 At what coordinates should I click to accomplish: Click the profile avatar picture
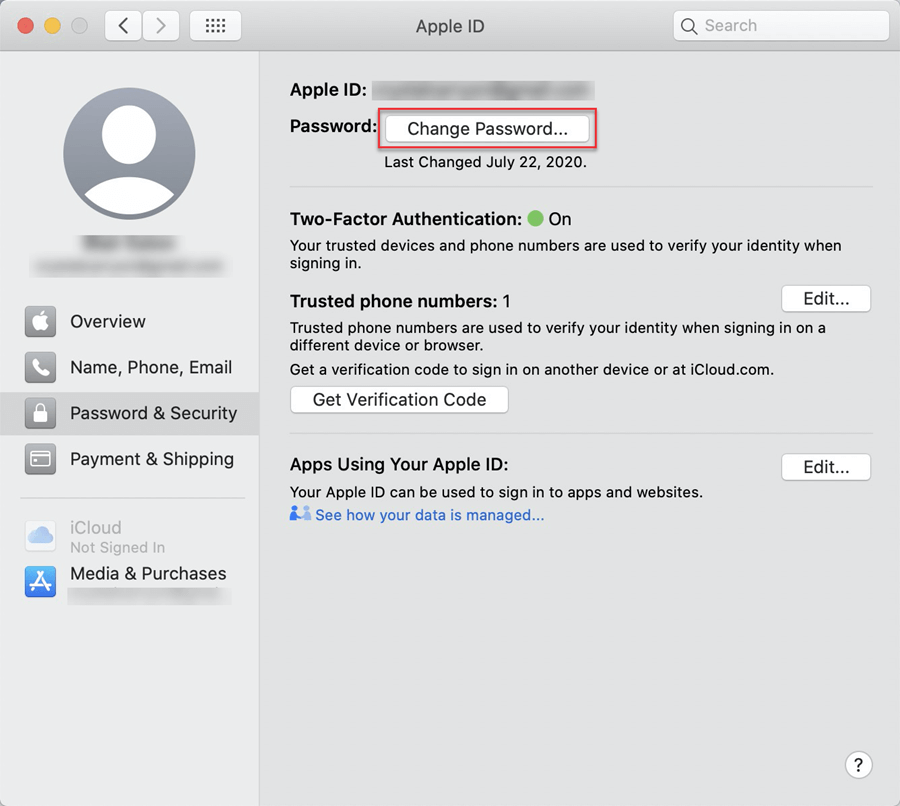tap(129, 152)
